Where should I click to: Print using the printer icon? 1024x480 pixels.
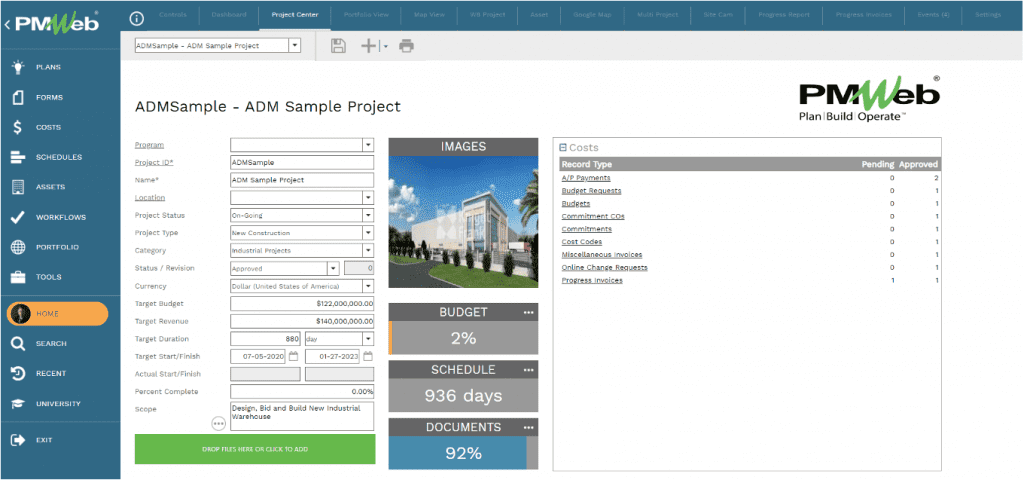coord(407,46)
